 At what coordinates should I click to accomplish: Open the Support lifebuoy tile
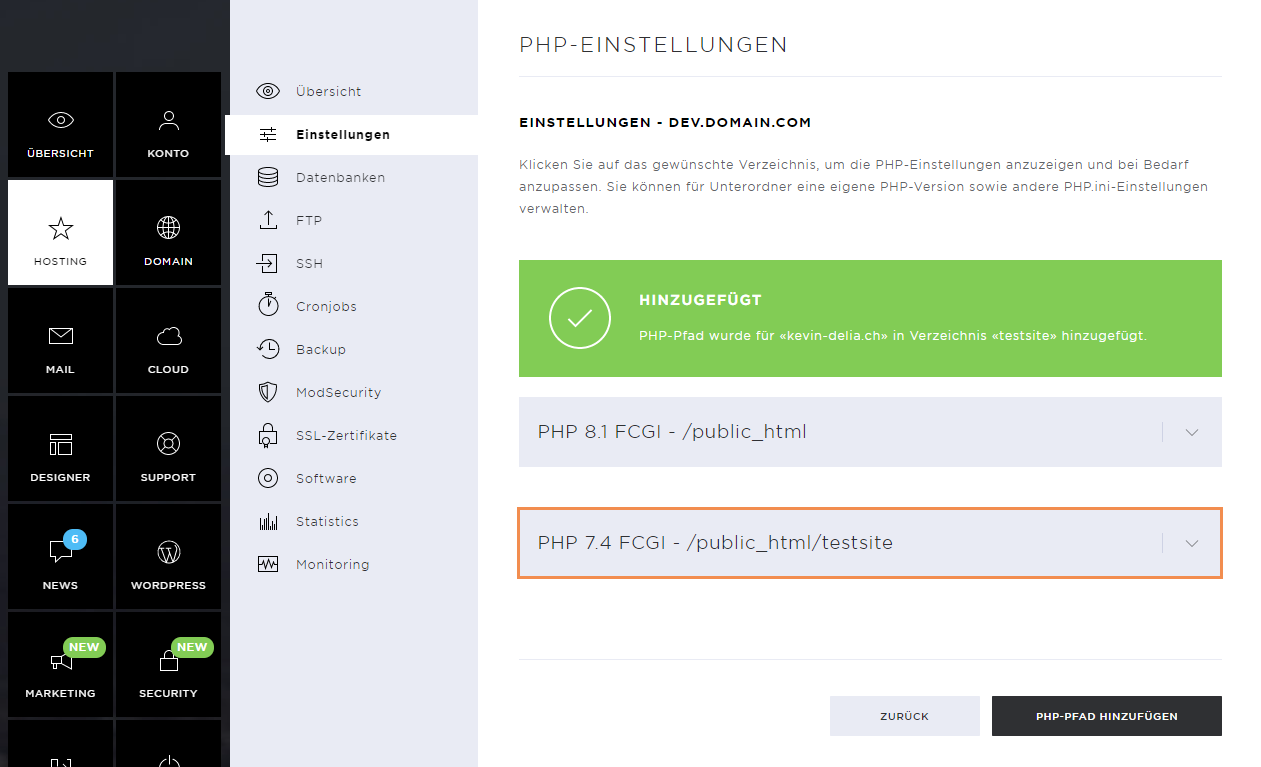(168, 449)
